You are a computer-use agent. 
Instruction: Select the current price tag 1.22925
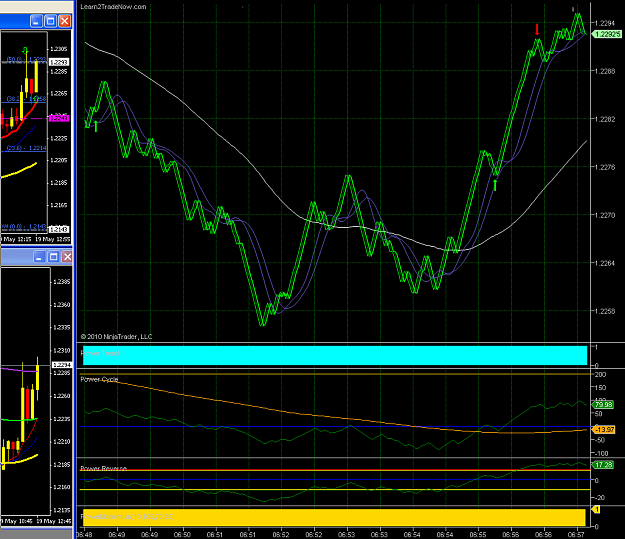click(607, 34)
